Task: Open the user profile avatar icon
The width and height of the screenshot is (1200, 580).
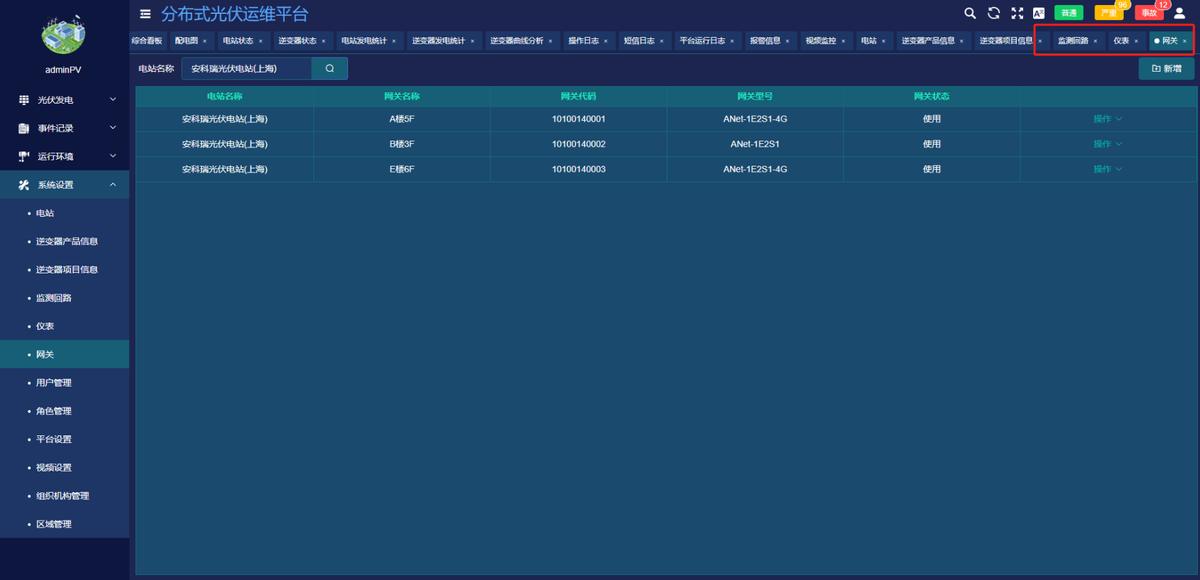Action: click(1179, 13)
